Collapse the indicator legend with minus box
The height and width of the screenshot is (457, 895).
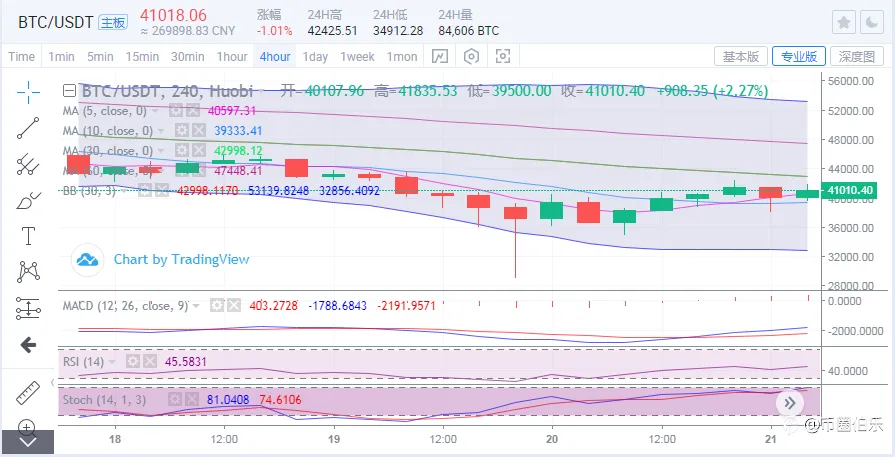click(x=70, y=91)
